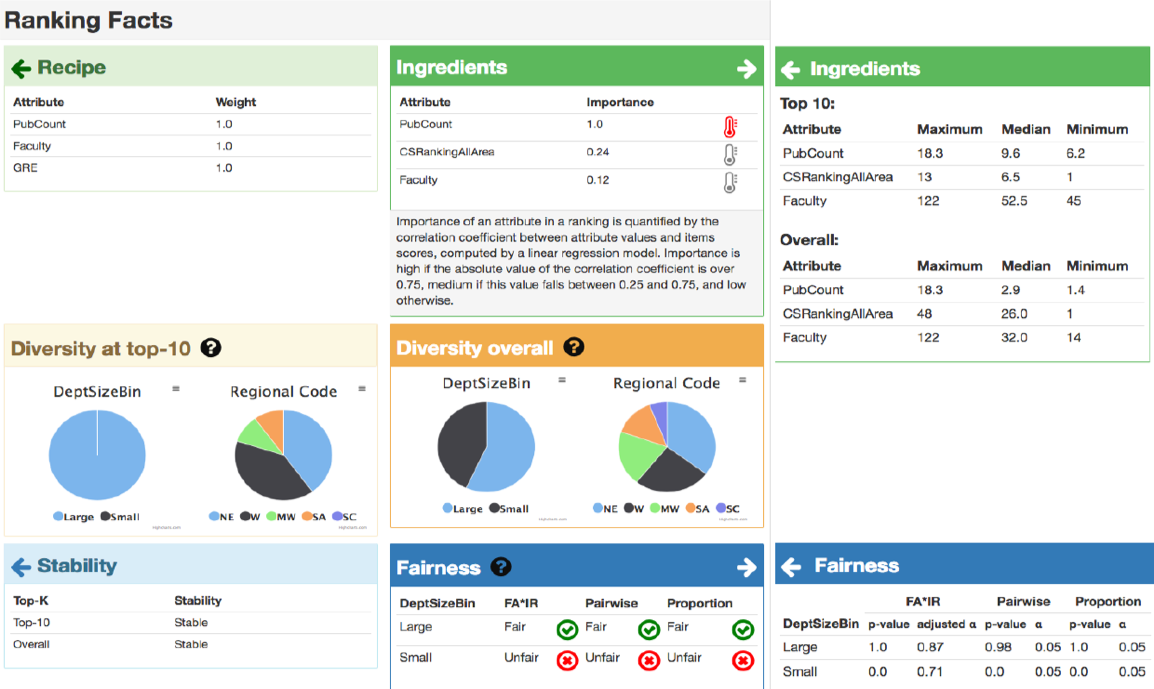This screenshot has width=1154, height=689.
Task: Toggle Small legend item in overall DeptSizeBin
Action: pos(509,509)
